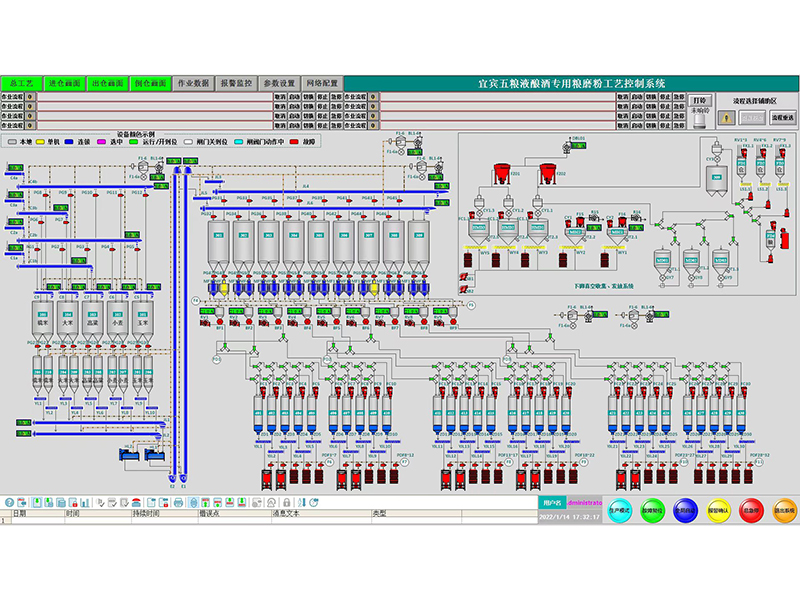Click the top-right workflow row text field
The height and width of the screenshot is (600, 800).
click(x=497, y=97)
